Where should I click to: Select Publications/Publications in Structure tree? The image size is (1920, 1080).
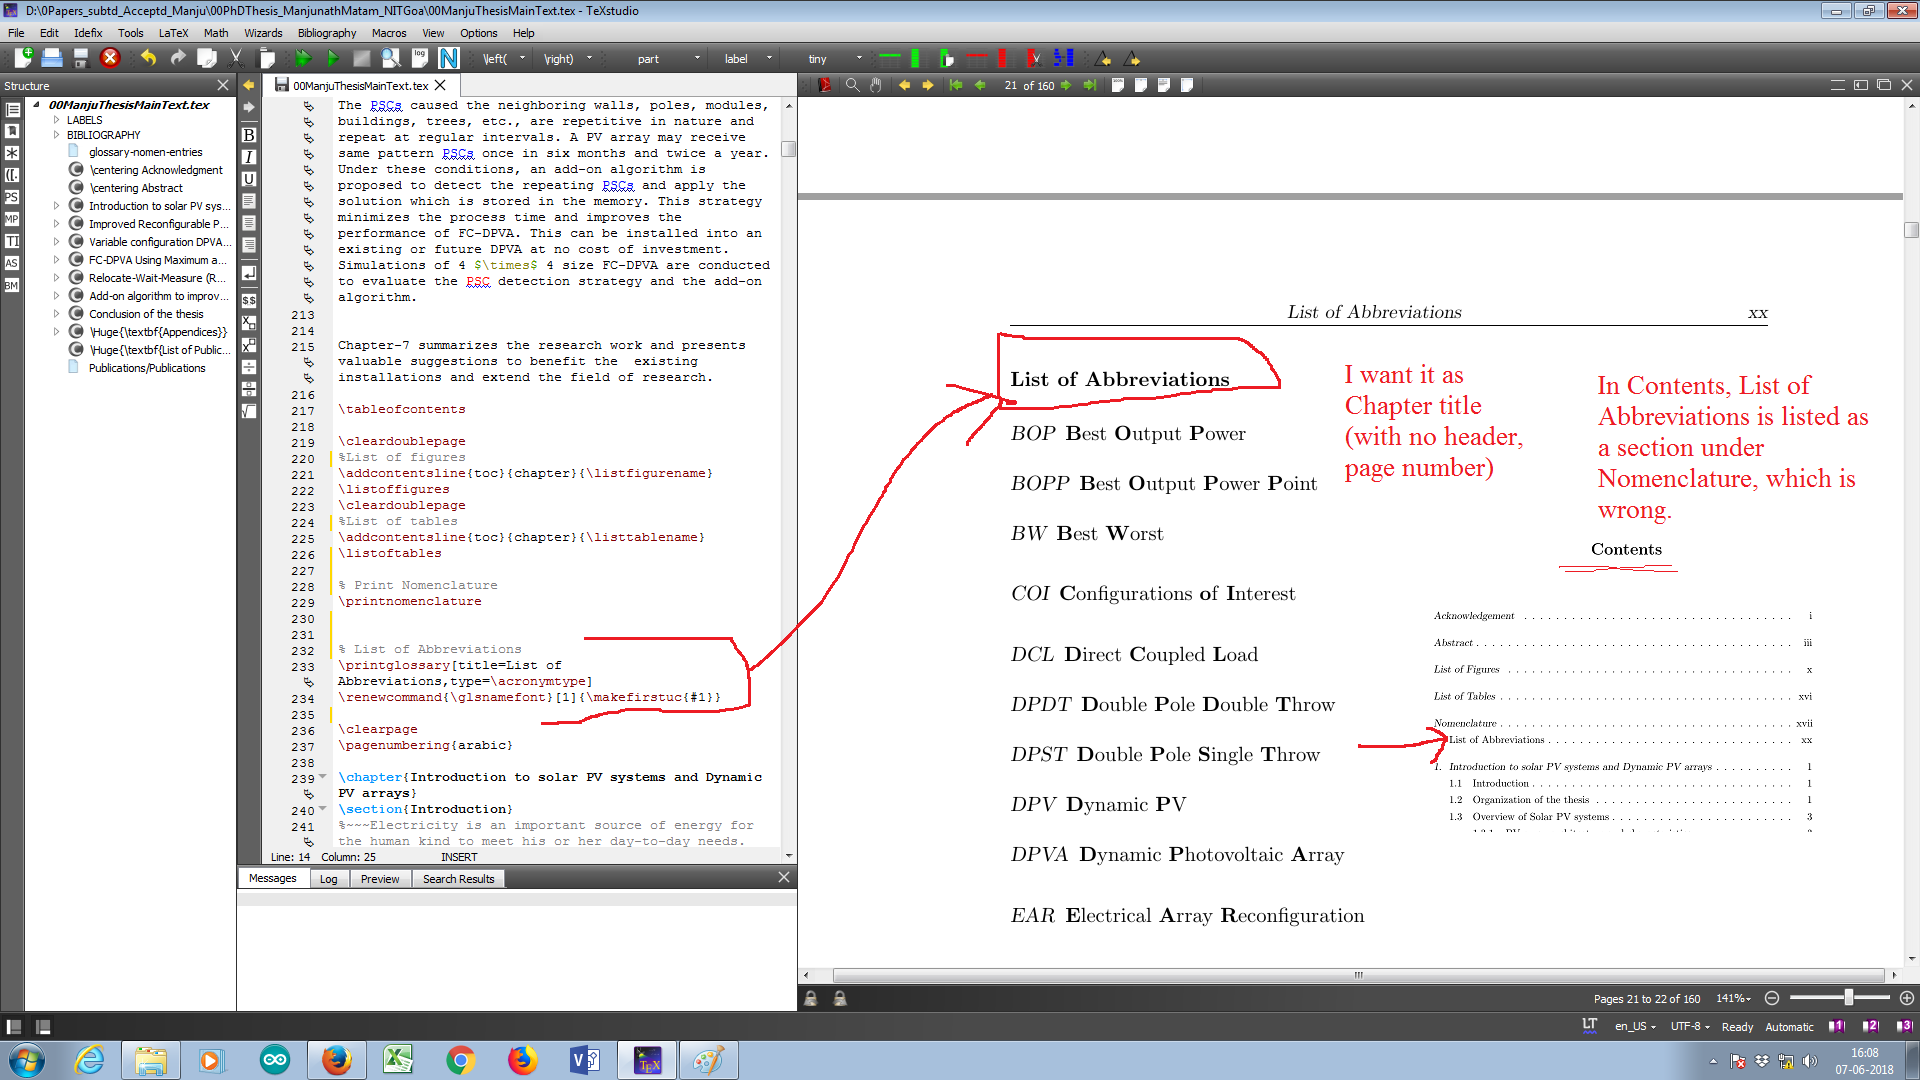point(147,368)
